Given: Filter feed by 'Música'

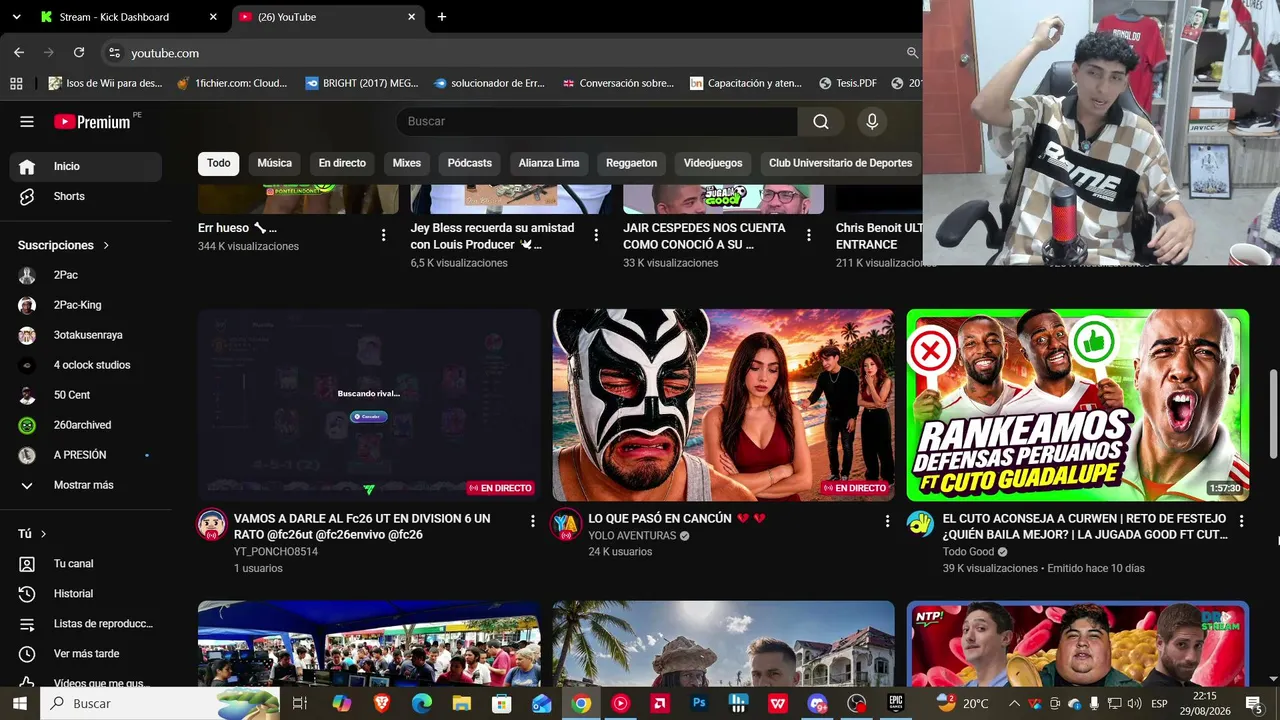Looking at the screenshot, I should (275, 163).
